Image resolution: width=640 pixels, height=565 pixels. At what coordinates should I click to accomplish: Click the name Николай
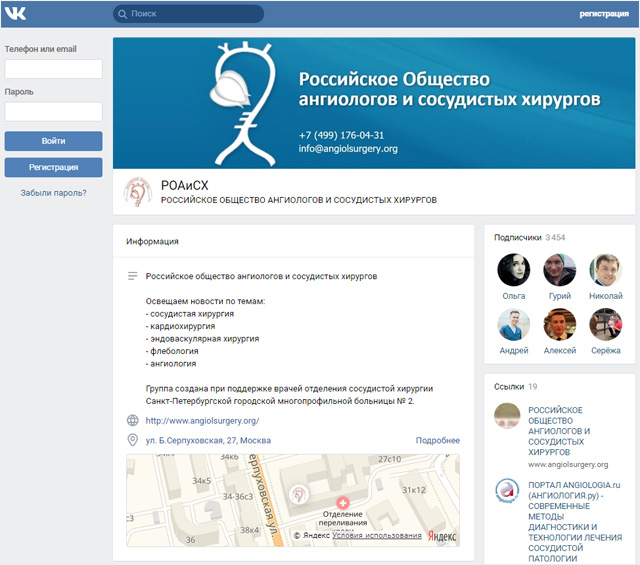tap(606, 296)
